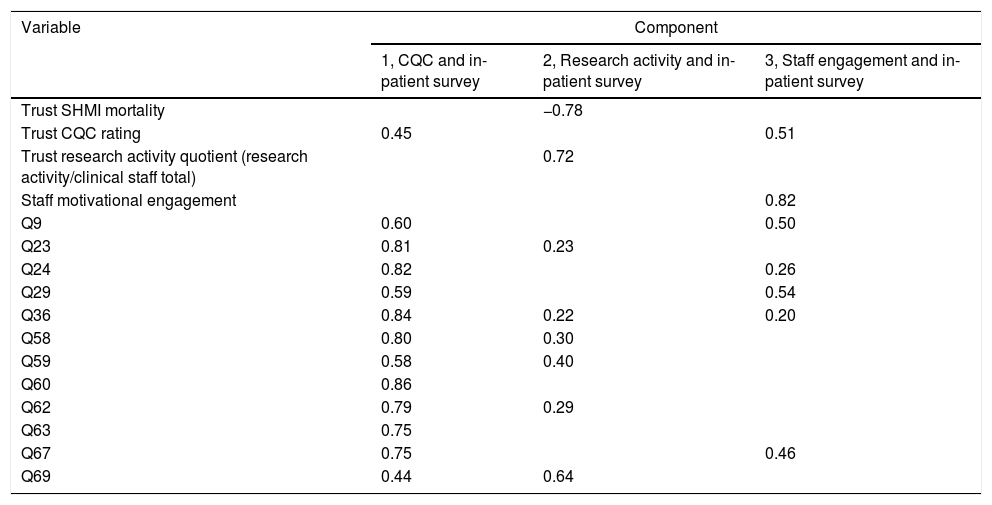The image size is (992, 505).
Task: Select the 0.51 value in Trust CQC rating row
Action: pos(780,133)
